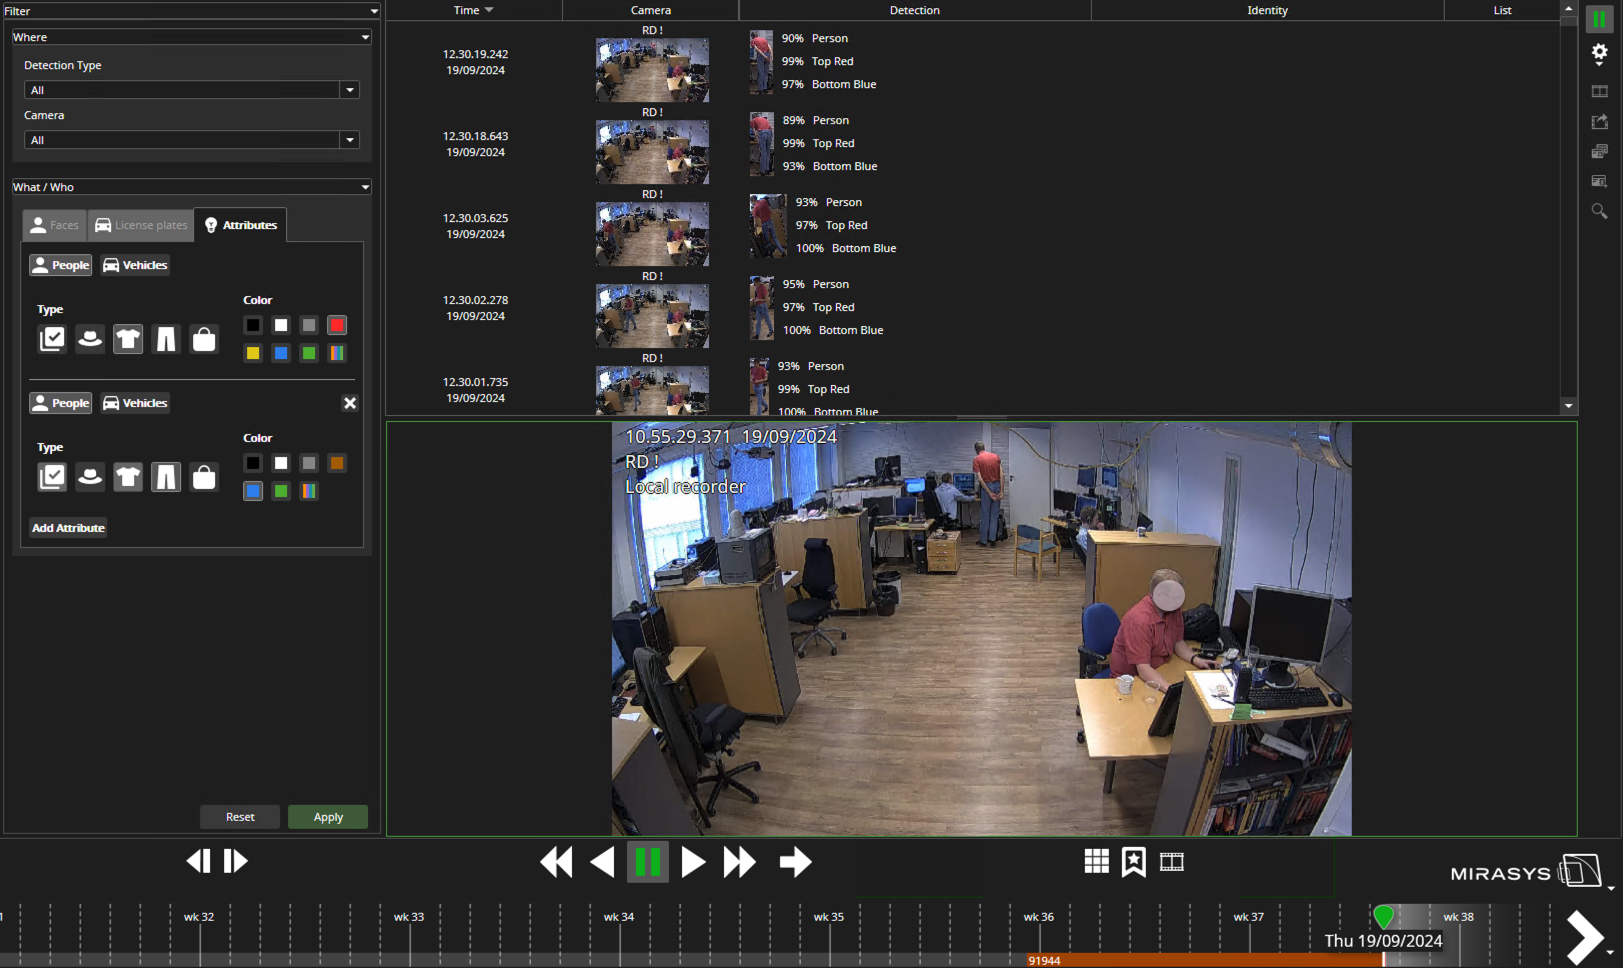Toggle Vehicles filter in second attribute group
This screenshot has height=968, width=1623.
click(136, 403)
